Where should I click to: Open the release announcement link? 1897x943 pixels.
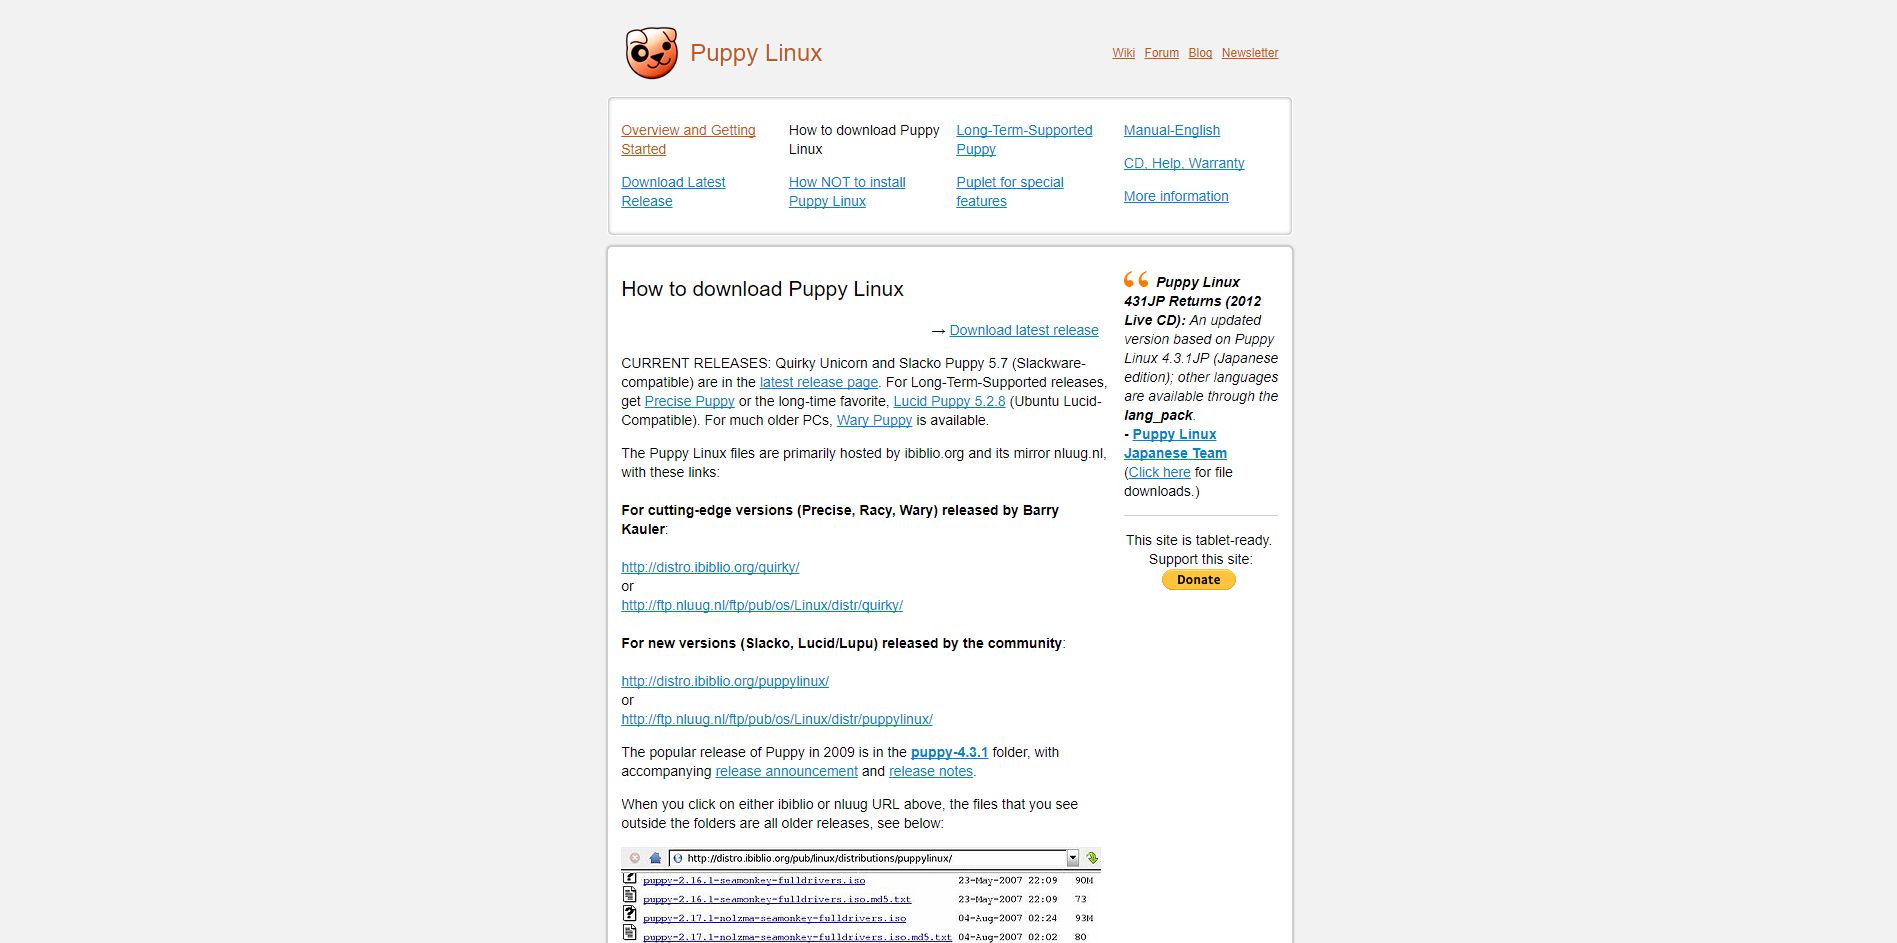tap(786, 771)
